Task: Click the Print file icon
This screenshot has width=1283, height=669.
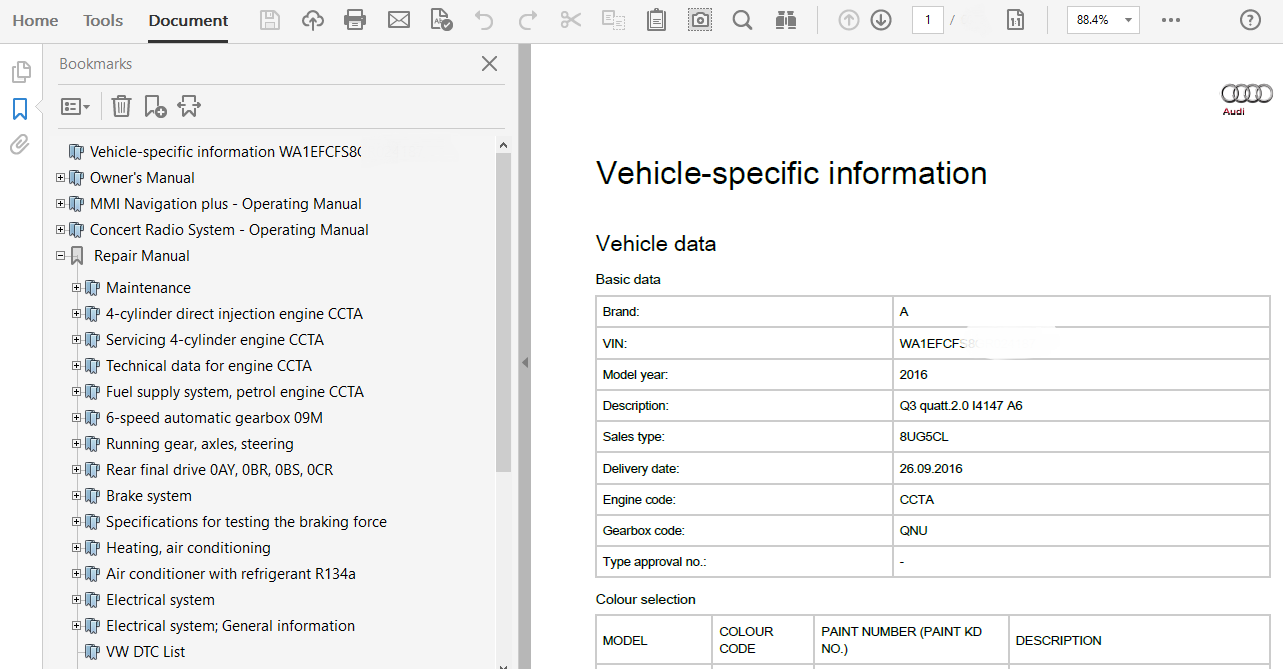Action: [355, 20]
